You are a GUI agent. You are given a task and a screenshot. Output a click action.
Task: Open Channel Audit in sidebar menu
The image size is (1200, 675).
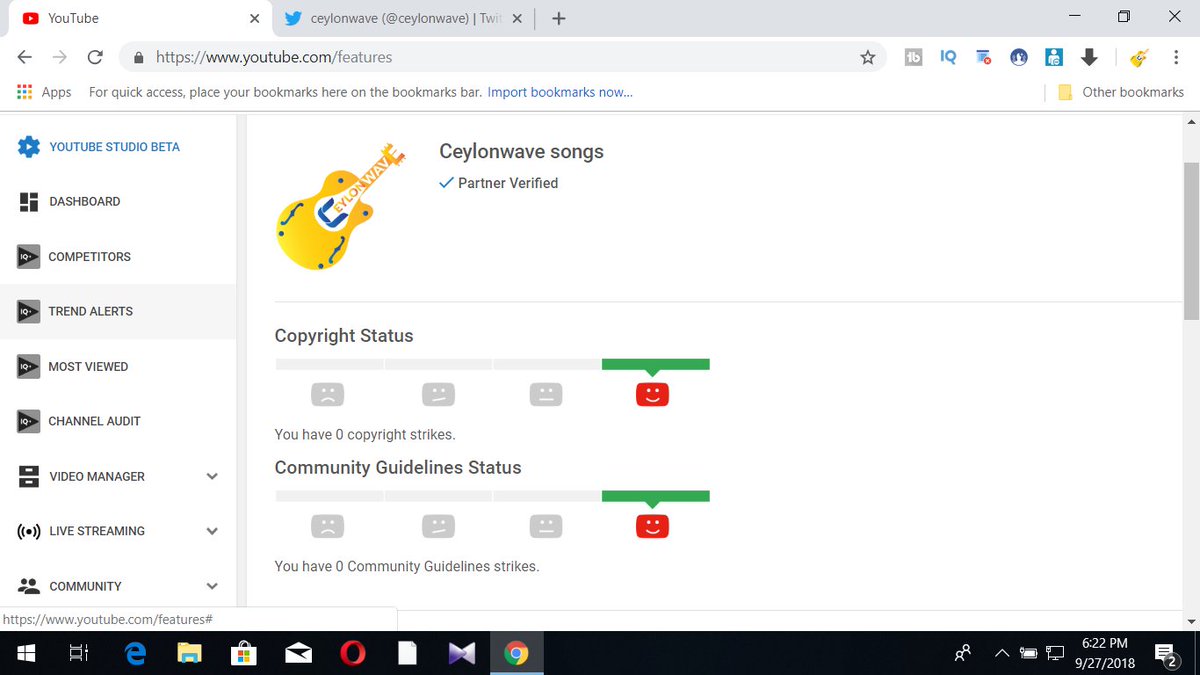[118, 421]
